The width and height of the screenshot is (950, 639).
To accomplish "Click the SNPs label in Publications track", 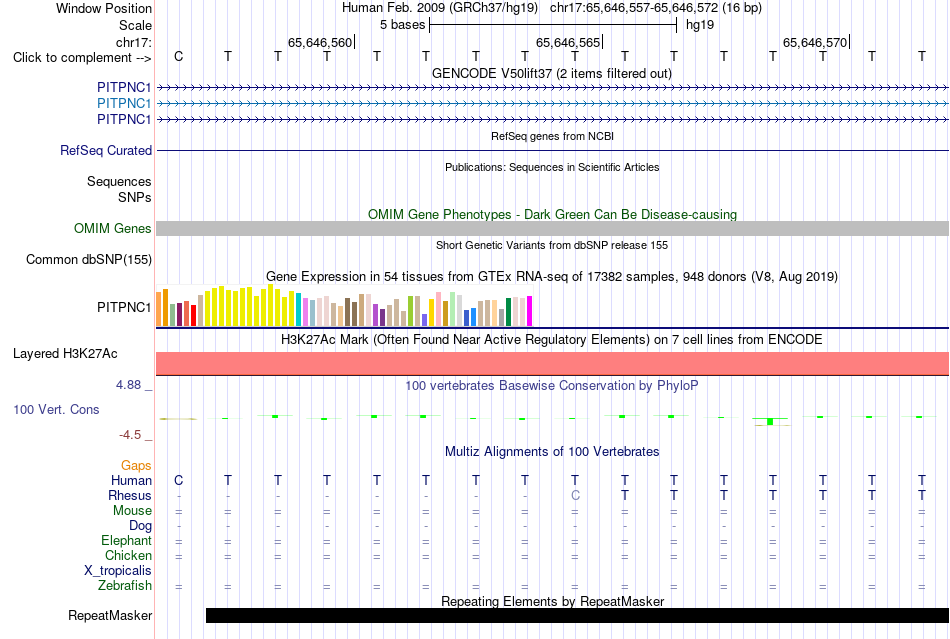I will [135, 197].
